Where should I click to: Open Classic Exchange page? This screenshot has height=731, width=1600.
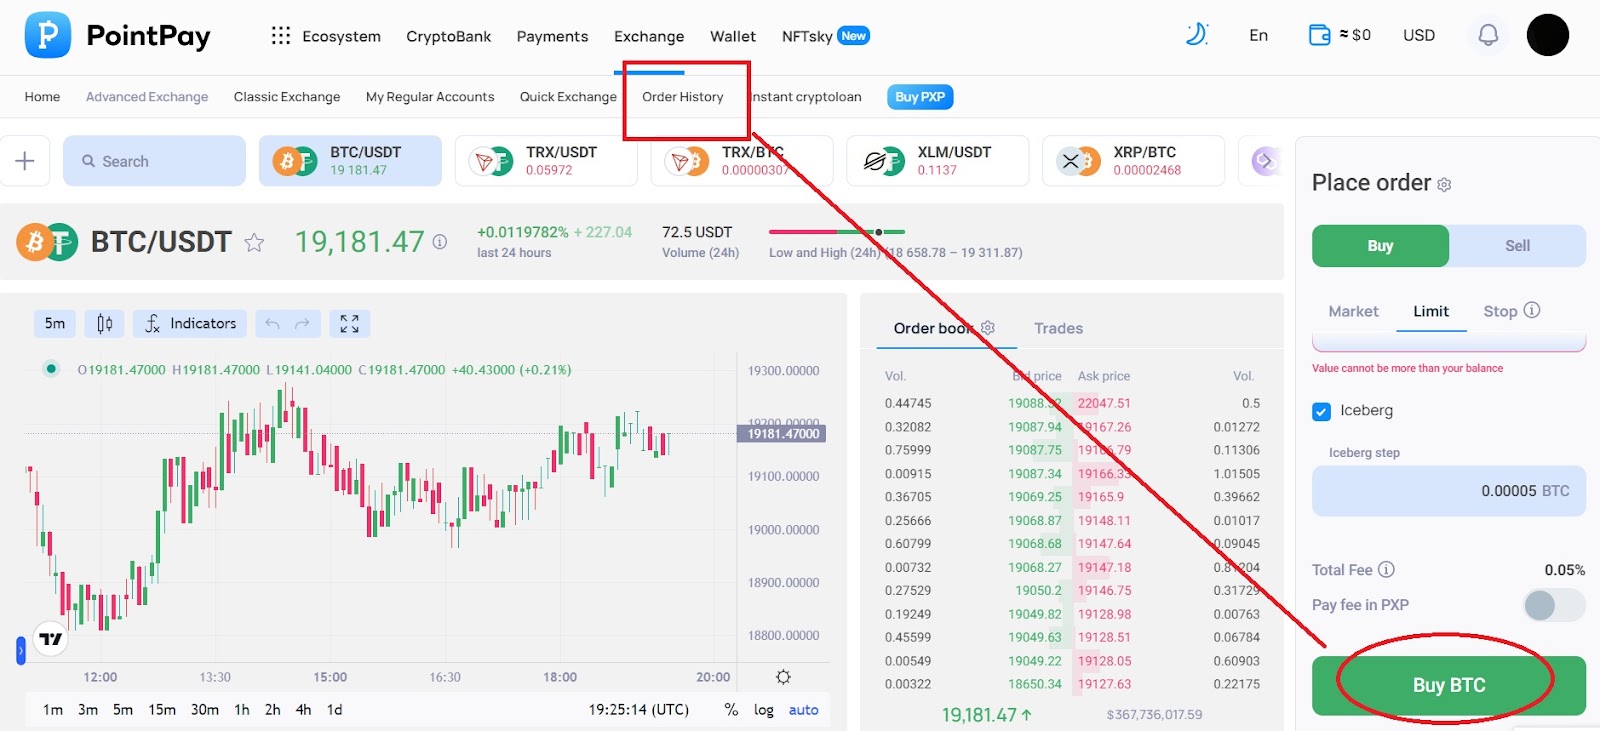[x=287, y=97]
